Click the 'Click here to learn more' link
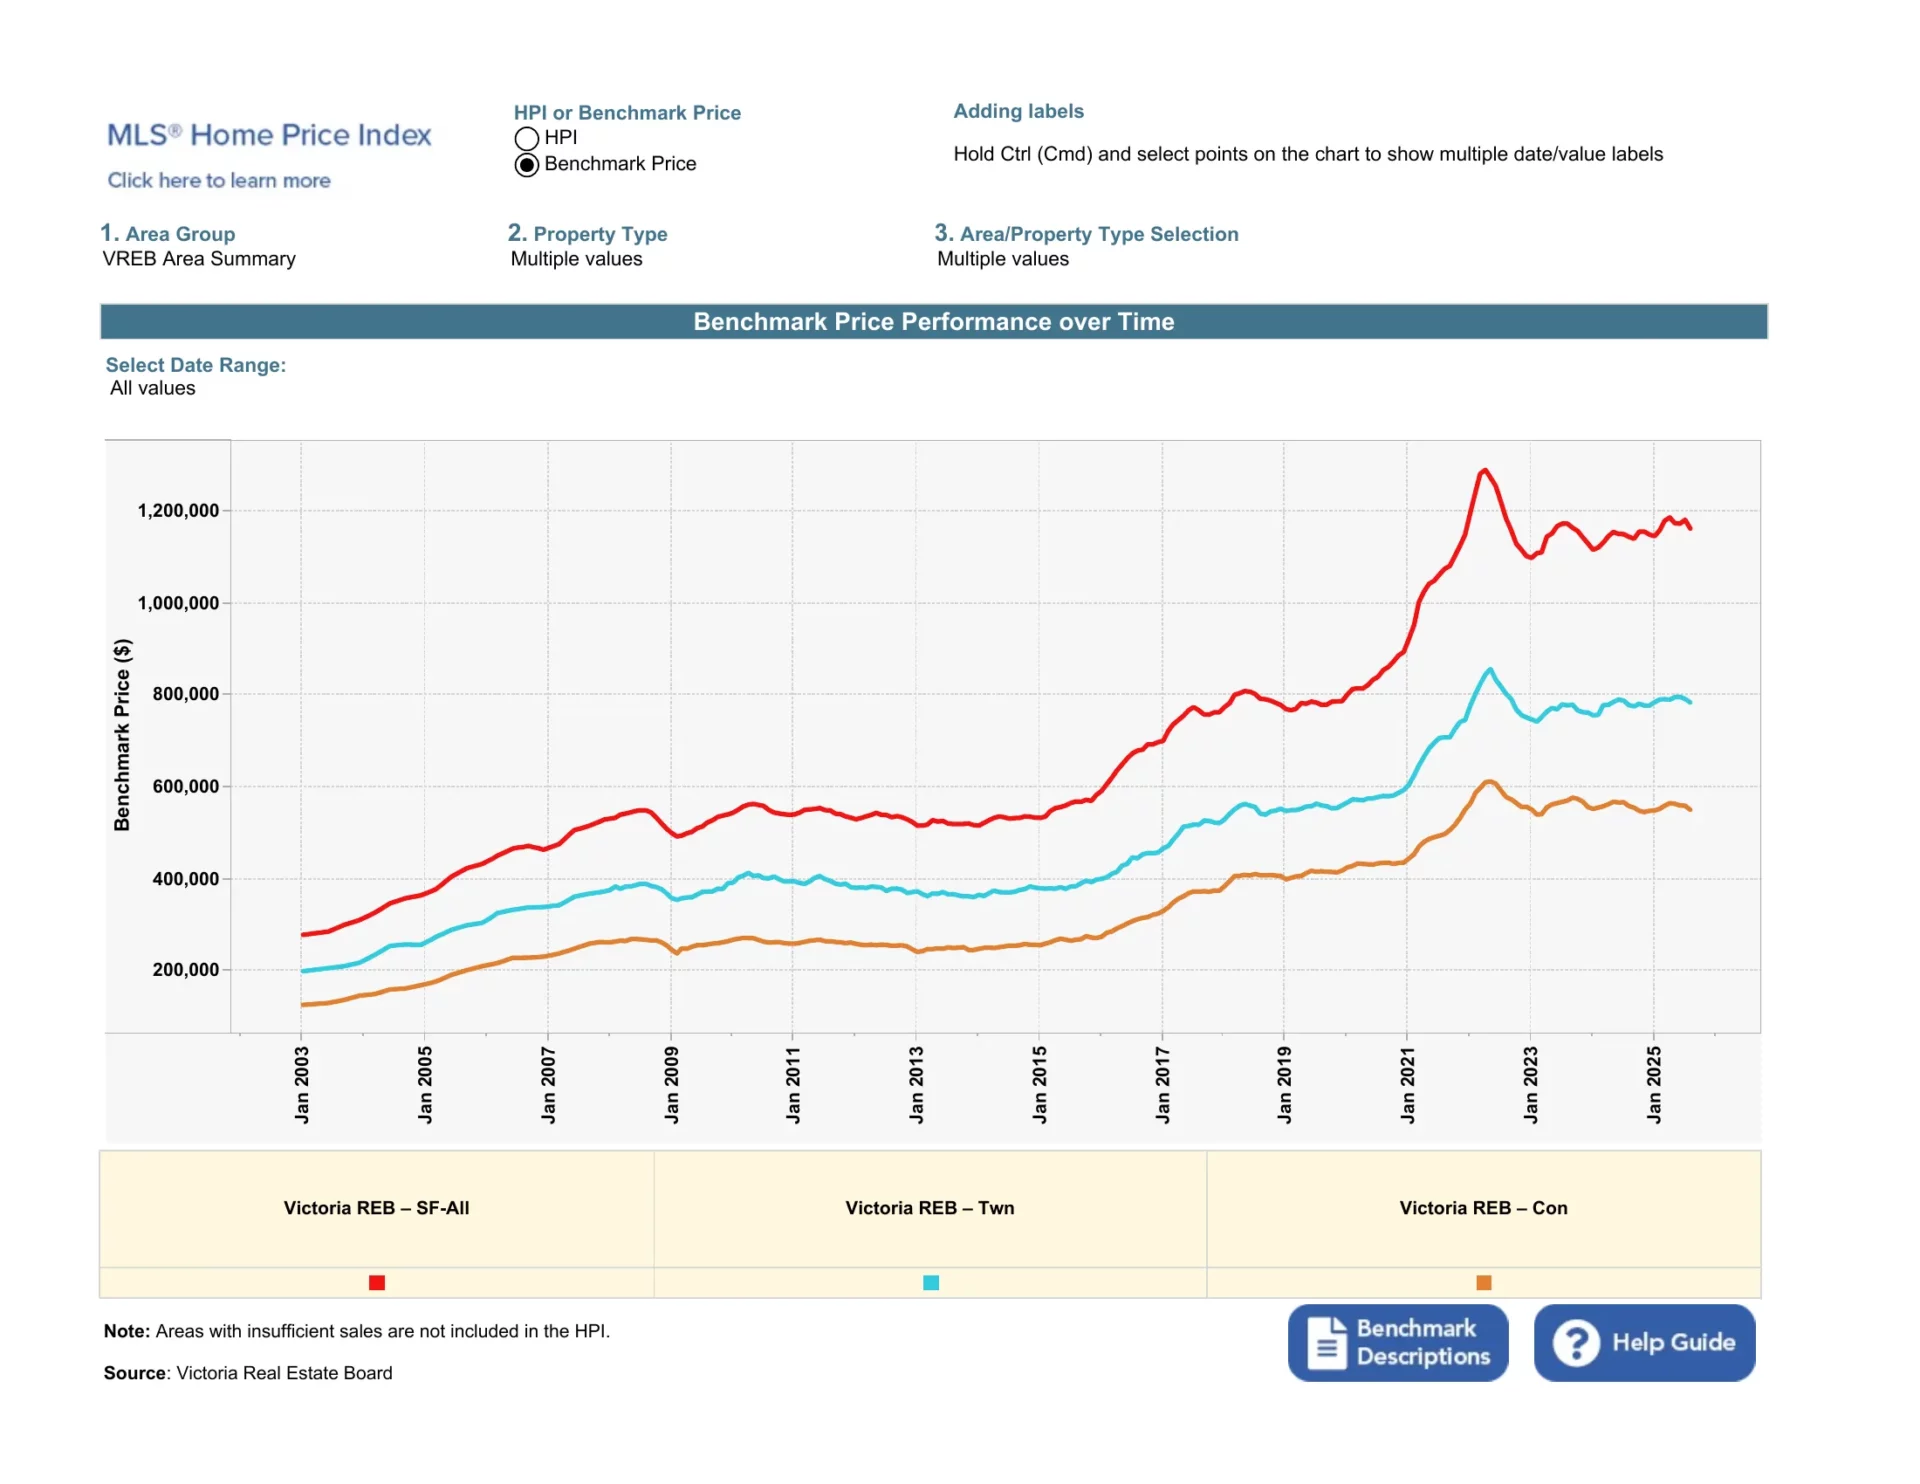This screenshot has width=1920, height=1484. 219,180
